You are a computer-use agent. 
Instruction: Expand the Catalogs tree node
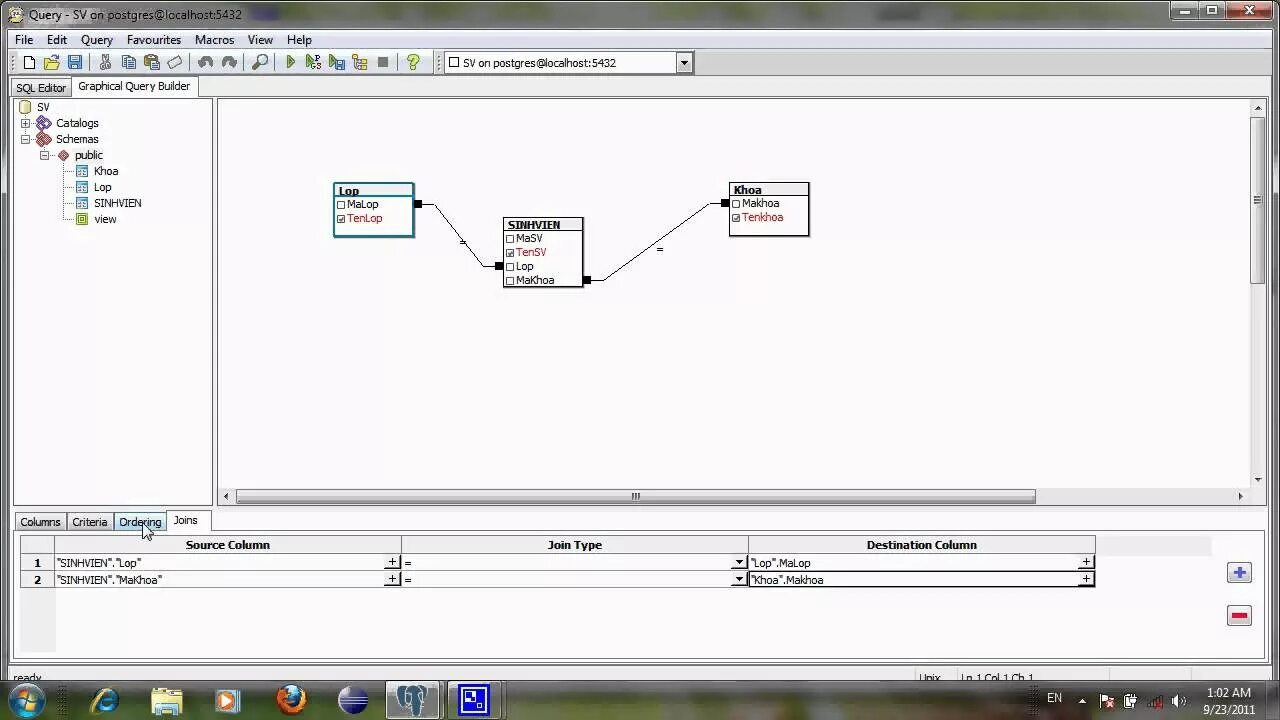pyautogui.click(x=26, y=123)
